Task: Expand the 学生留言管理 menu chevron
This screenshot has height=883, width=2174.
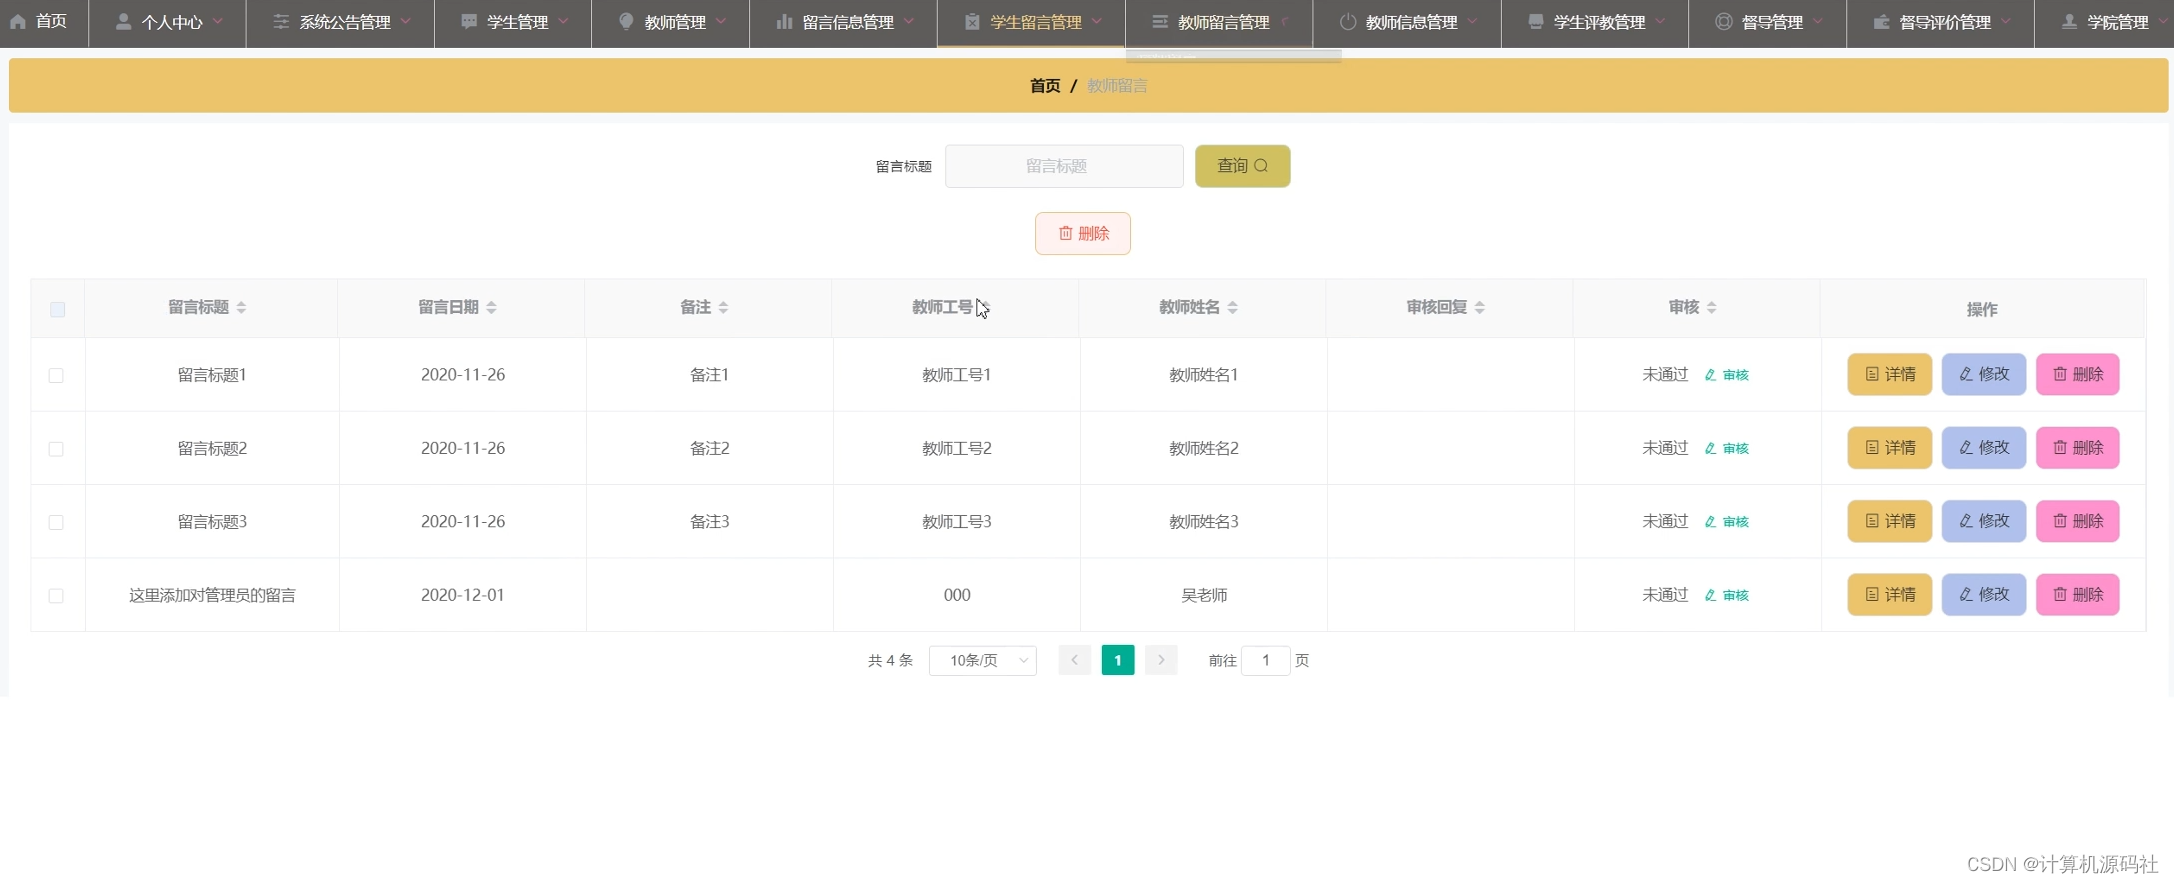Action: [x=1097, y=21]
